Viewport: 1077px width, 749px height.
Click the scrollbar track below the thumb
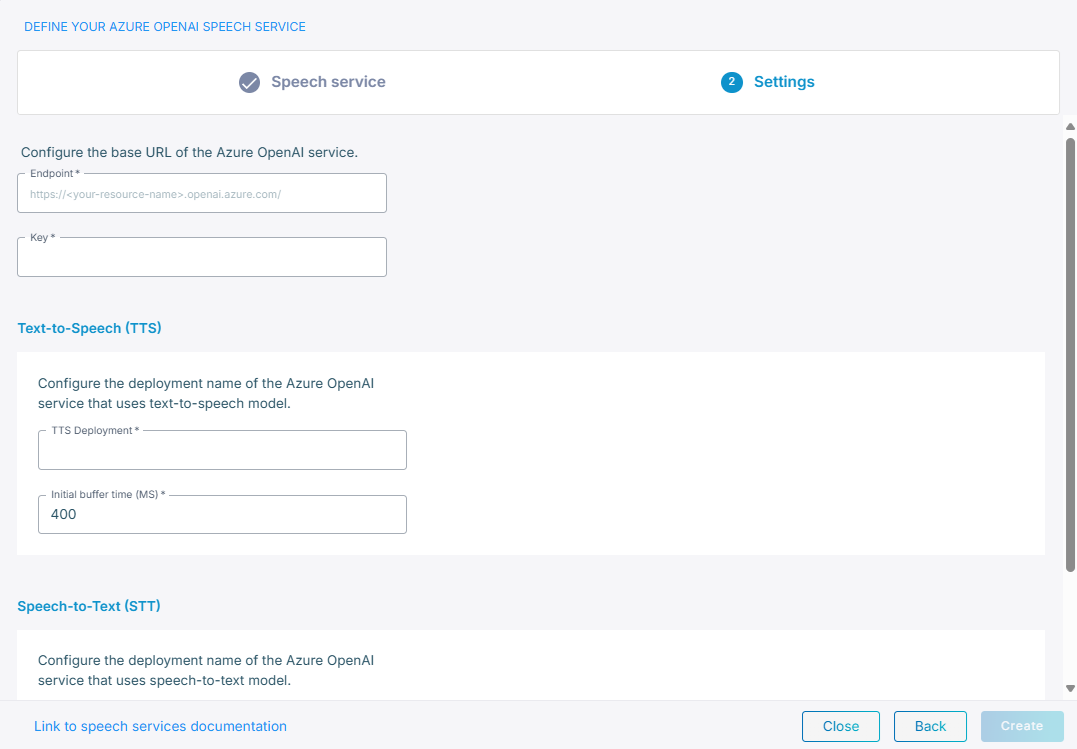[1070, 630]
